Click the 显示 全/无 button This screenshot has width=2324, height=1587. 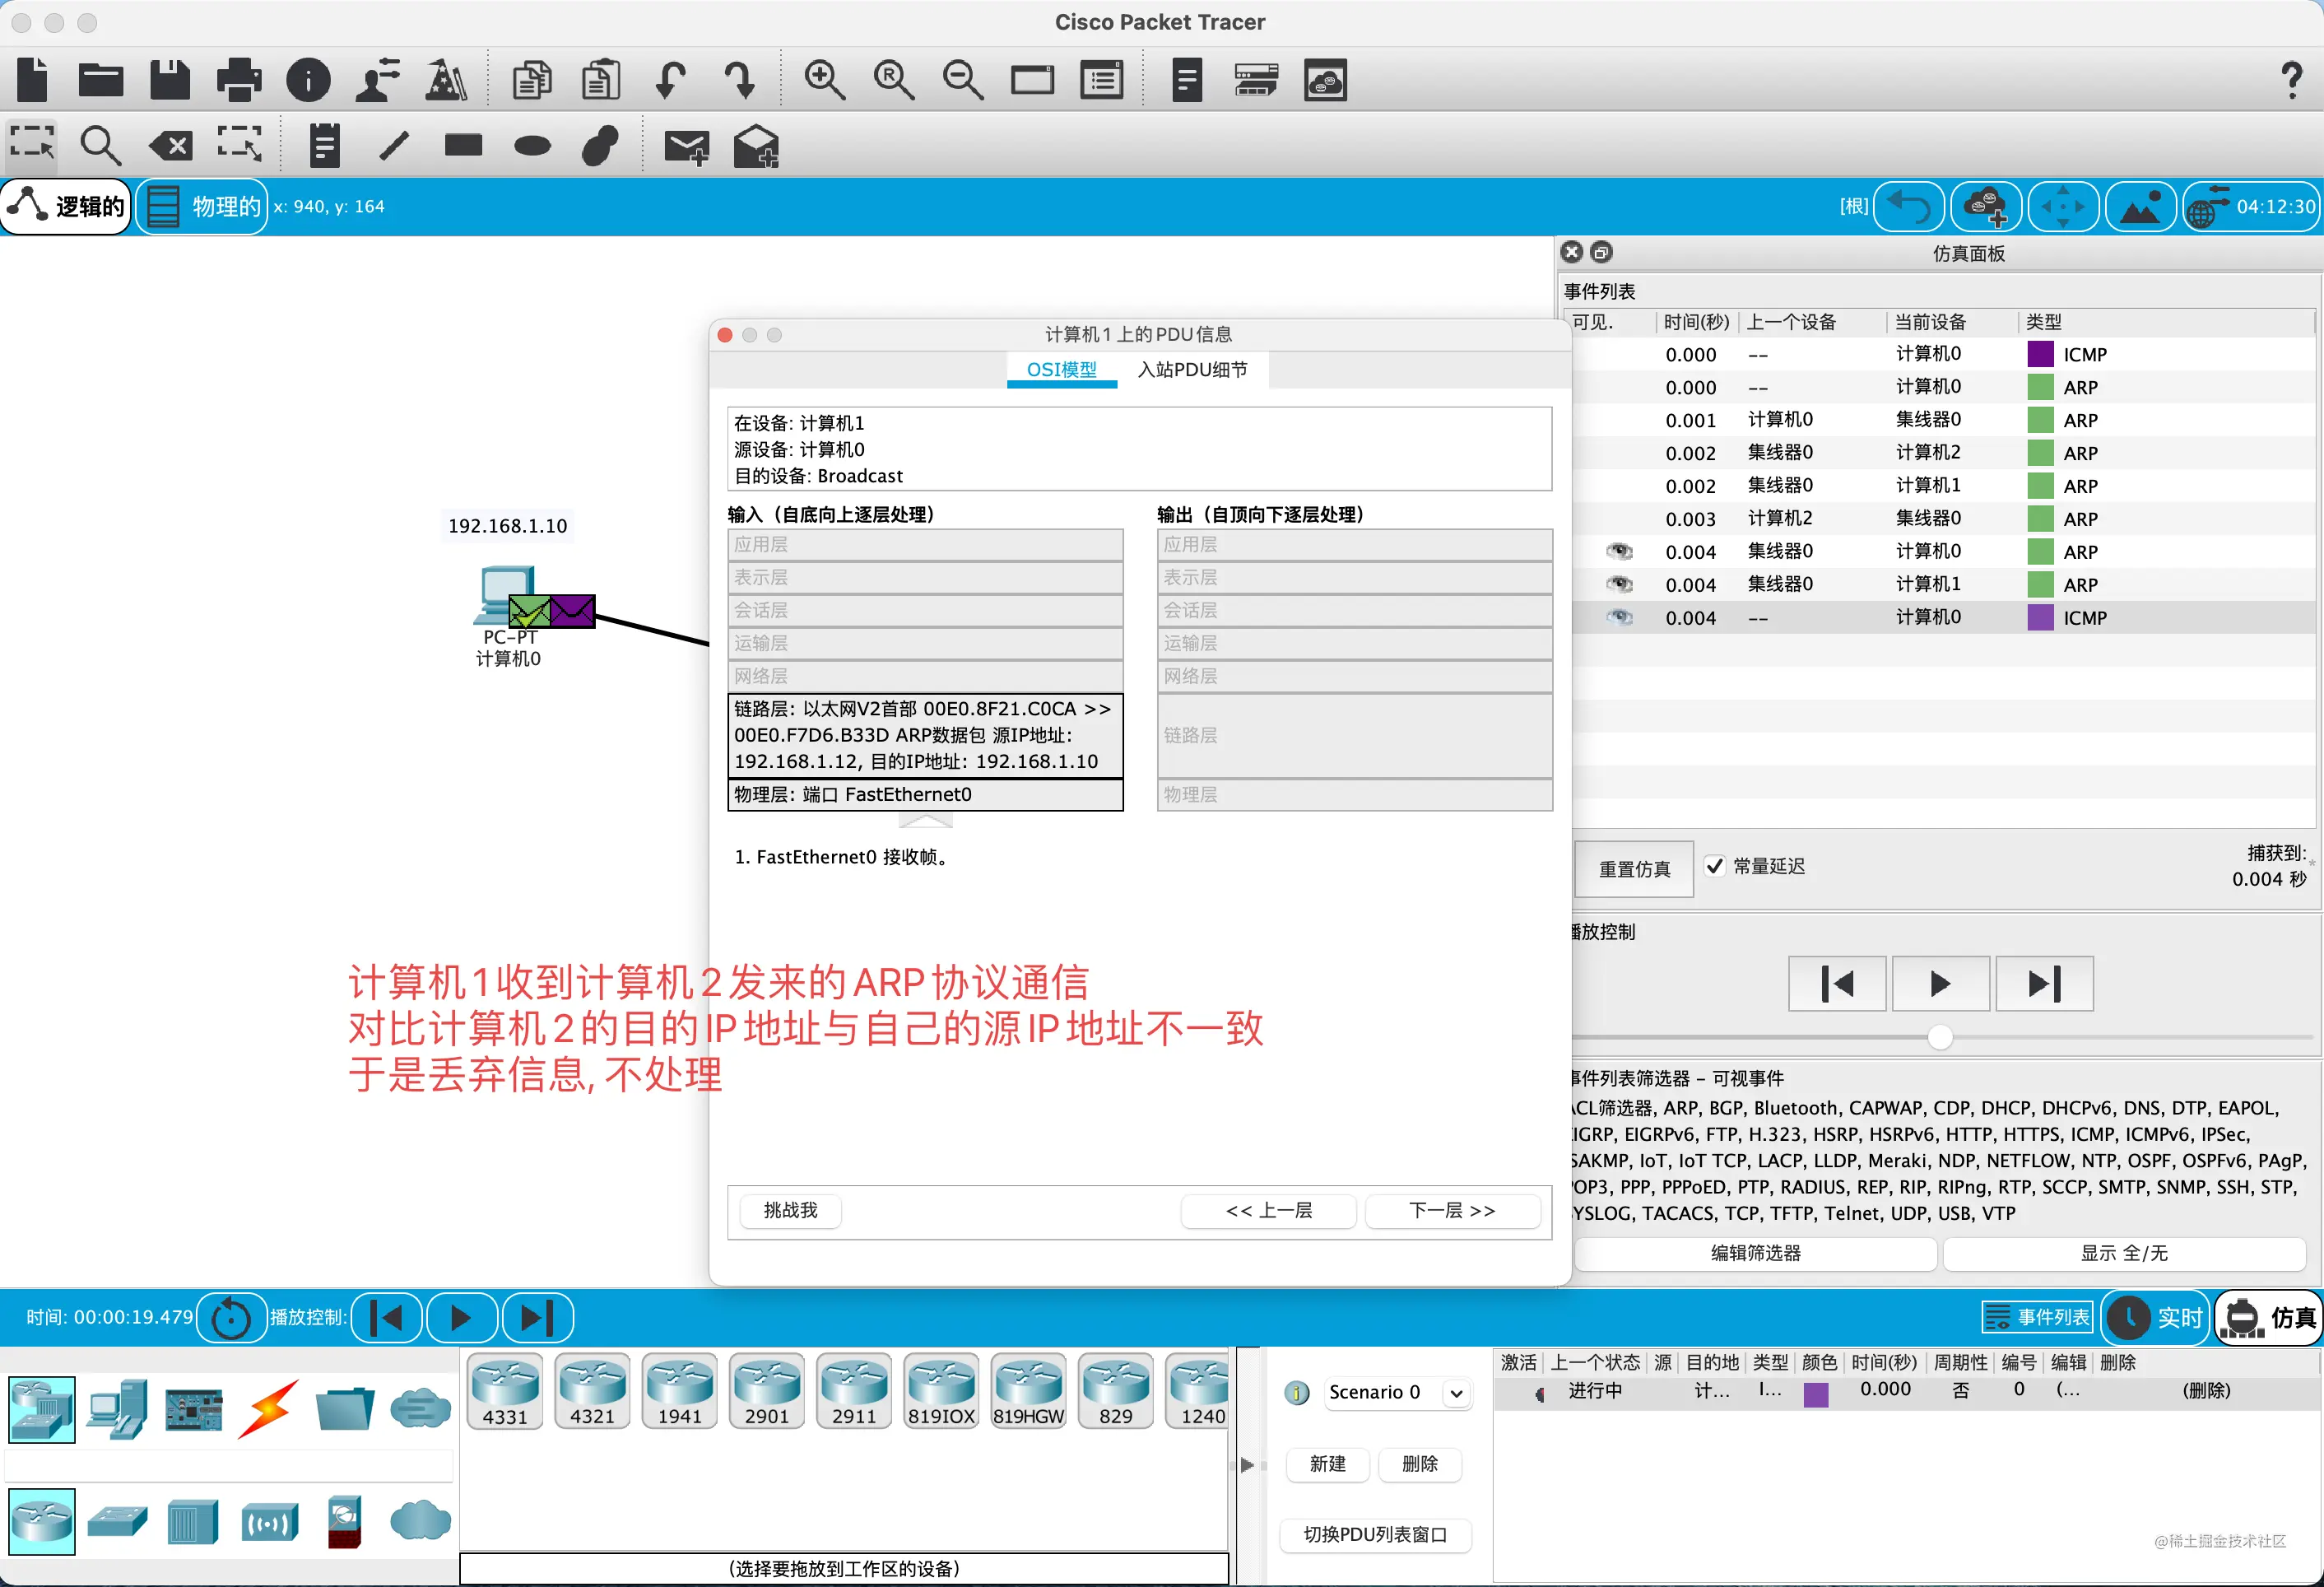pos(2124,1253)
